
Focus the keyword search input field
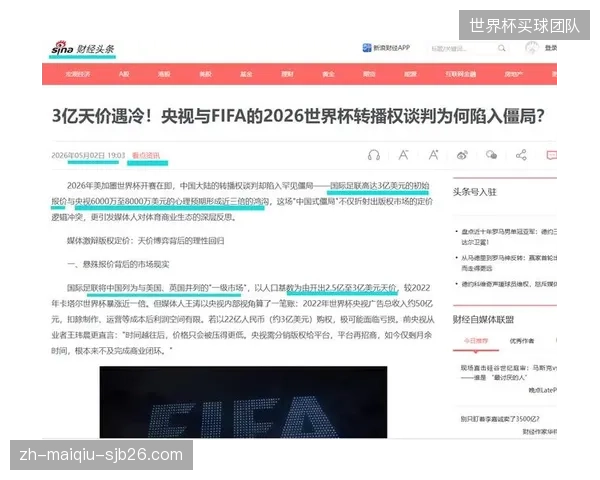462,48
